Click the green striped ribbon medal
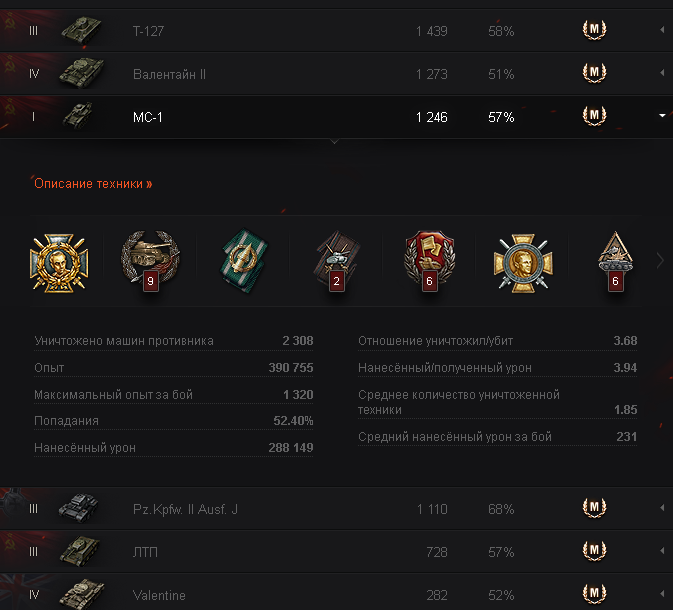Image resolution: width=673 pixels, height=610 pixels. pos(240,261)
